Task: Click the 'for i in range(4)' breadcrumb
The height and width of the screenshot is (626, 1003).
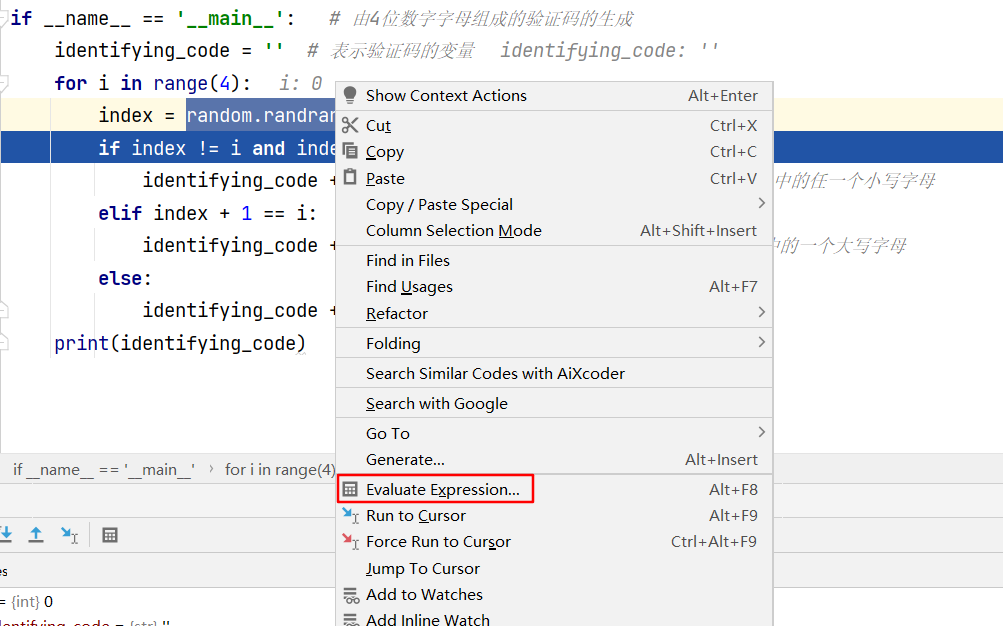Action: [280, 469]
